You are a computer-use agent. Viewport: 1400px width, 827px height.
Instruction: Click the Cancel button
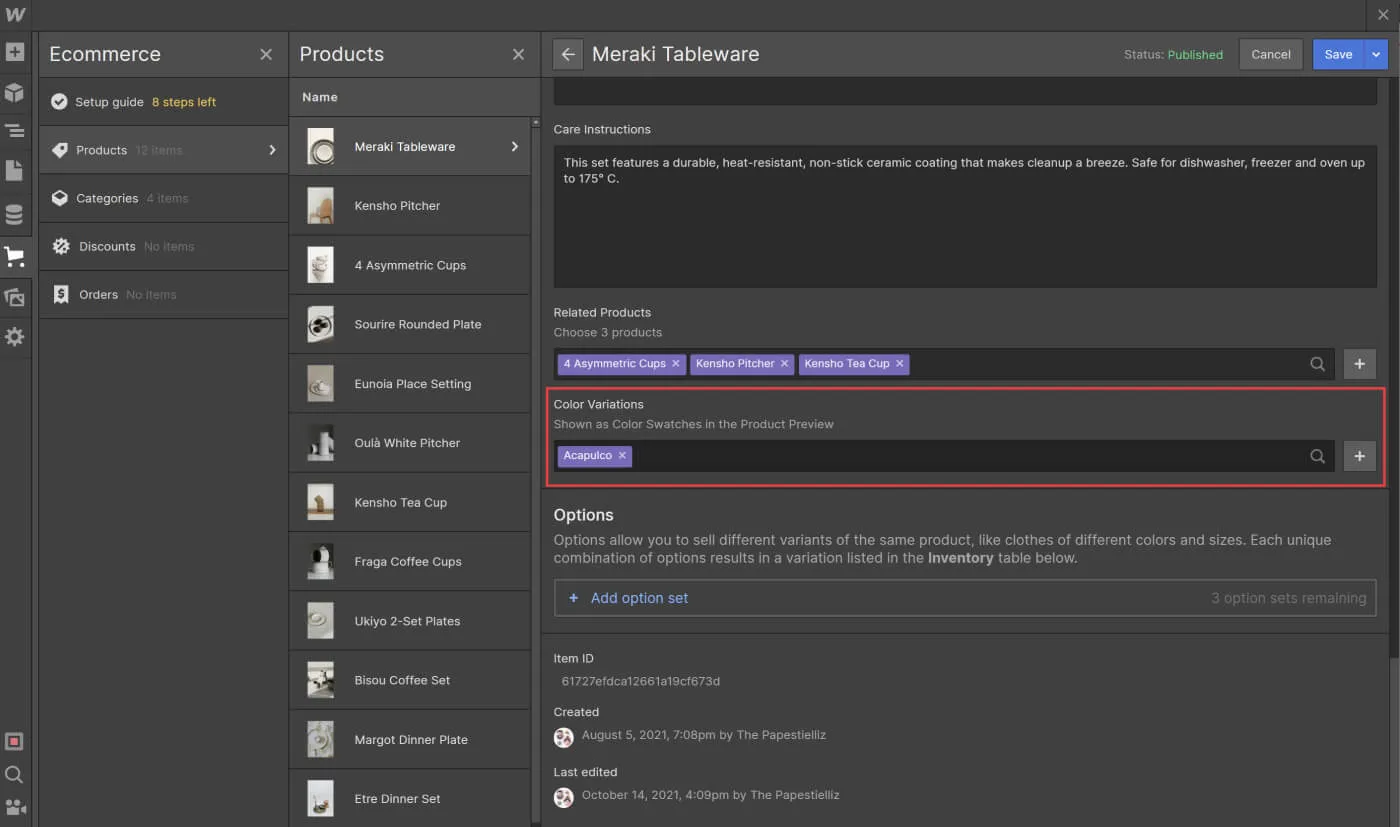(1271, 54)
